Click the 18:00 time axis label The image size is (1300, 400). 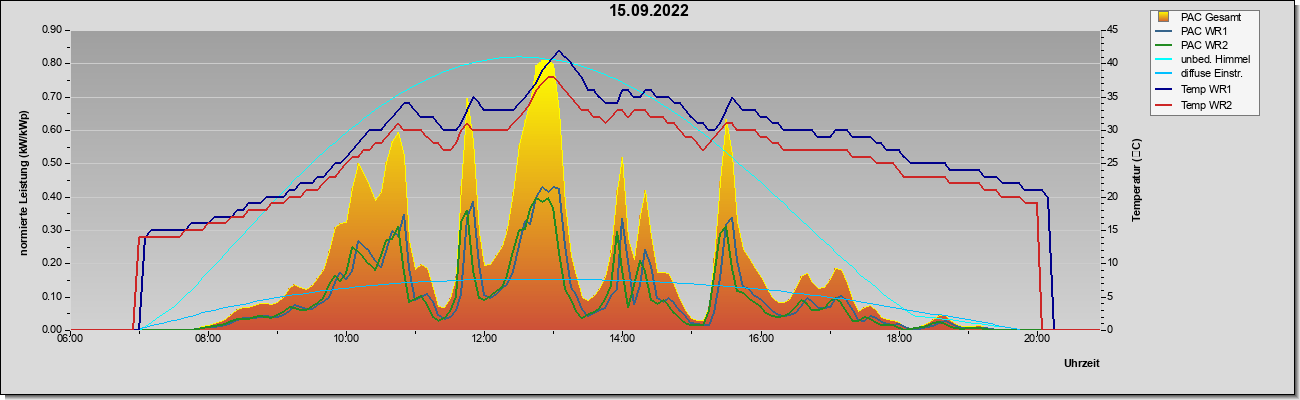tap(898, 338)
